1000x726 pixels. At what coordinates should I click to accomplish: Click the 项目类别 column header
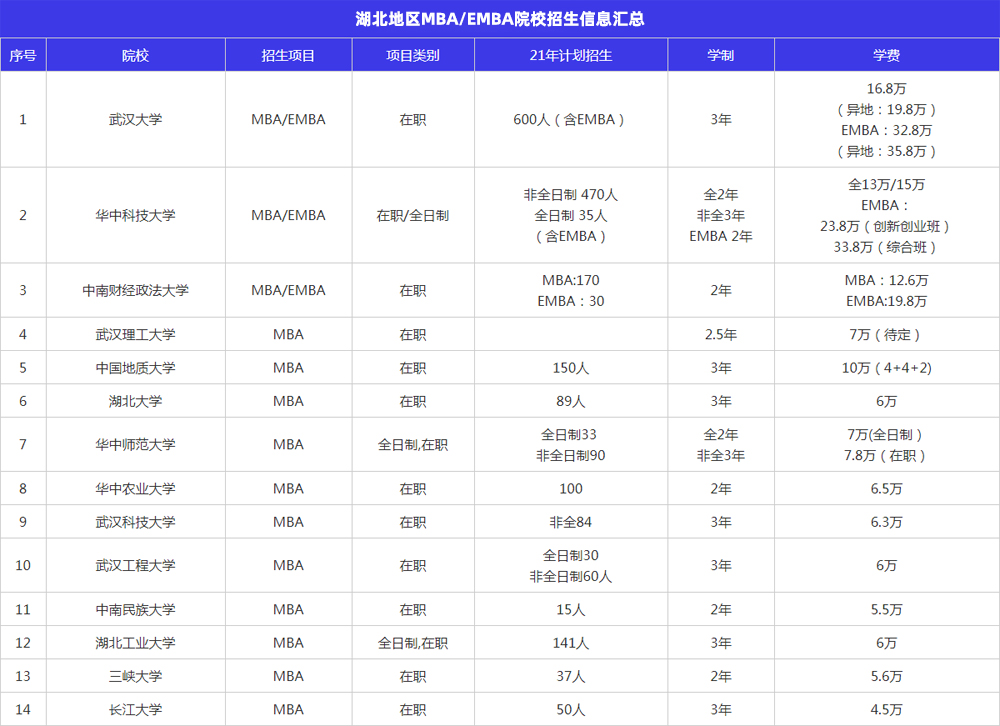click(x=412, y=55)
